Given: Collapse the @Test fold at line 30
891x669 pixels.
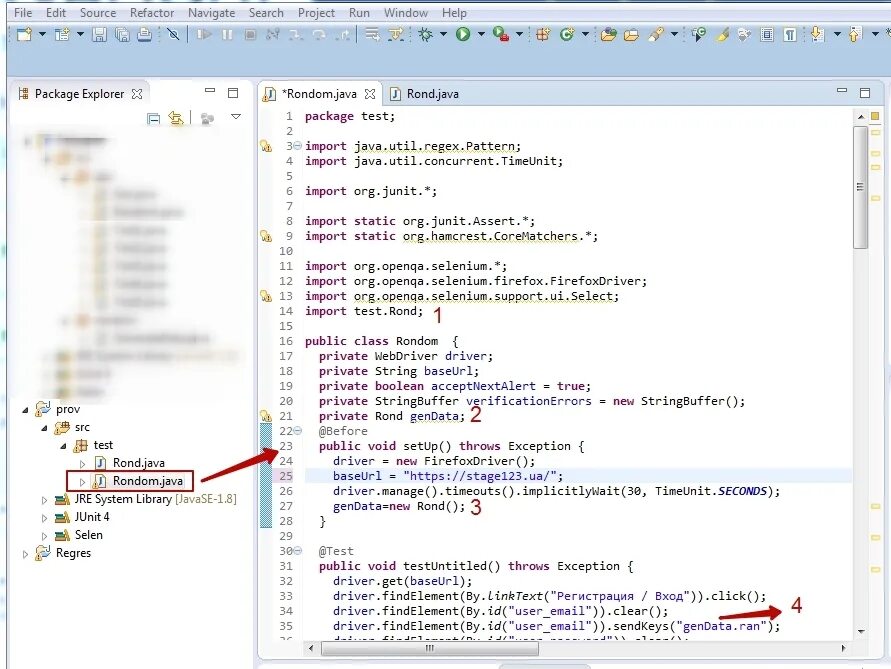Looking at the screenshot, I should [x=297, y=551].
